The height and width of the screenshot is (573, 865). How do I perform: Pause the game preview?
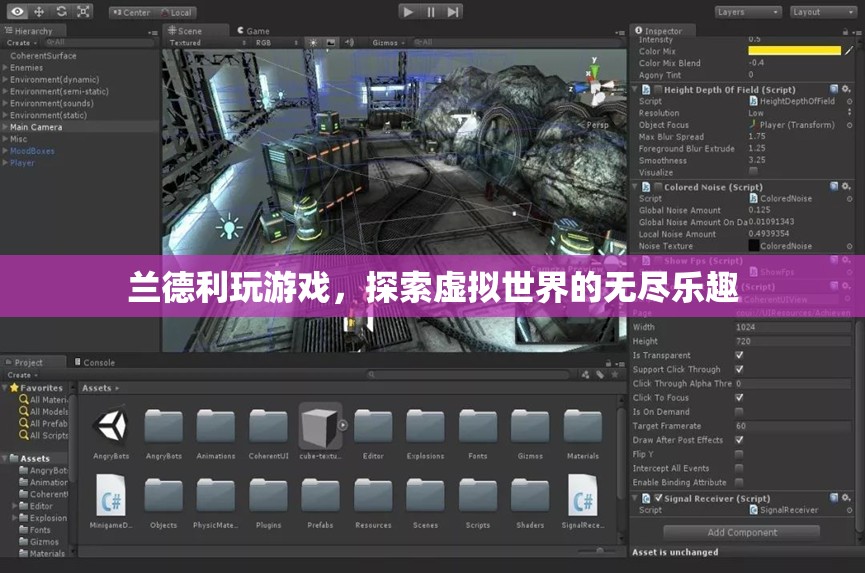pyautogui.click(x=430, y=12)
